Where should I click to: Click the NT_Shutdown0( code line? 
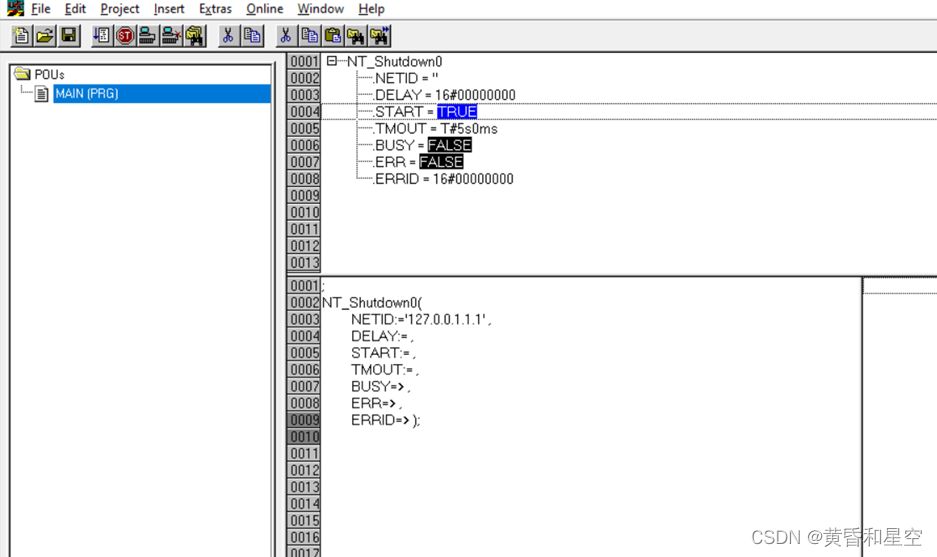[x=372, y=303]
